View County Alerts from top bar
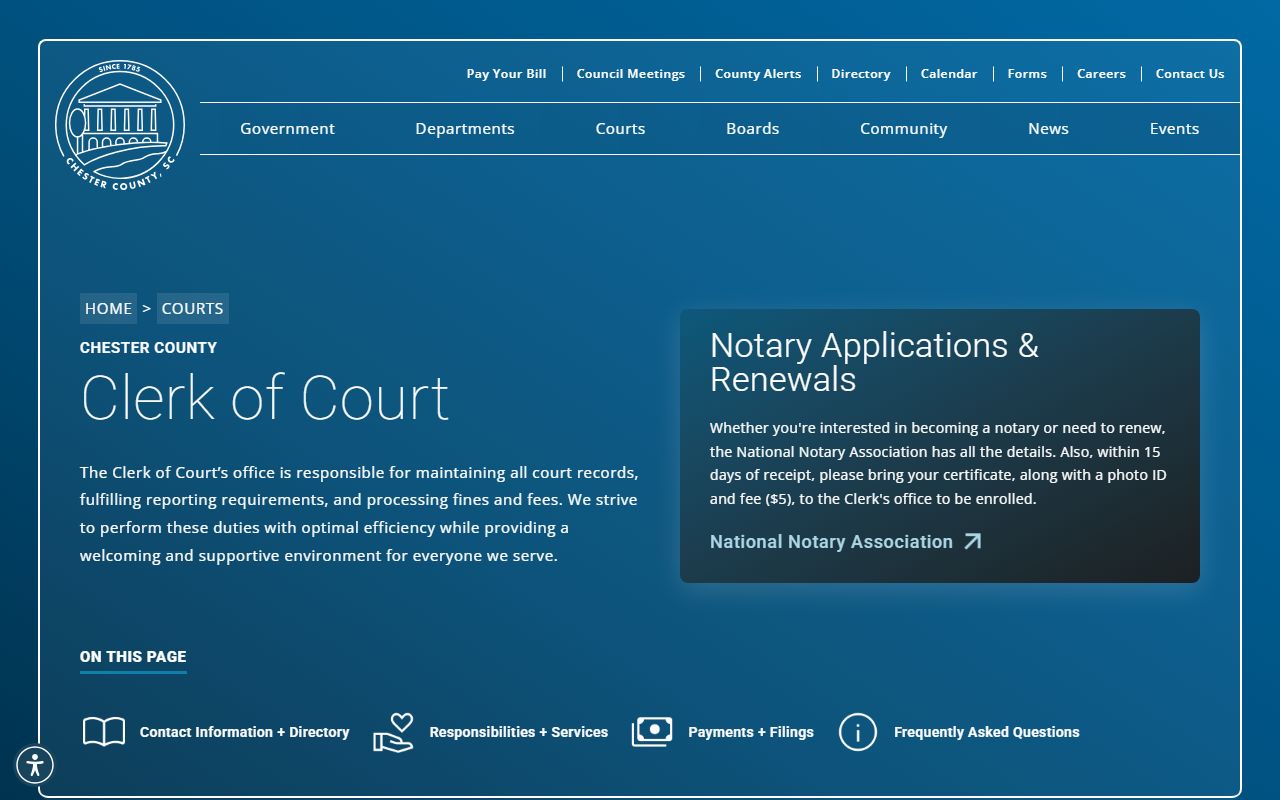Viewport: 1280px width, 800px height. coord(757,74)
